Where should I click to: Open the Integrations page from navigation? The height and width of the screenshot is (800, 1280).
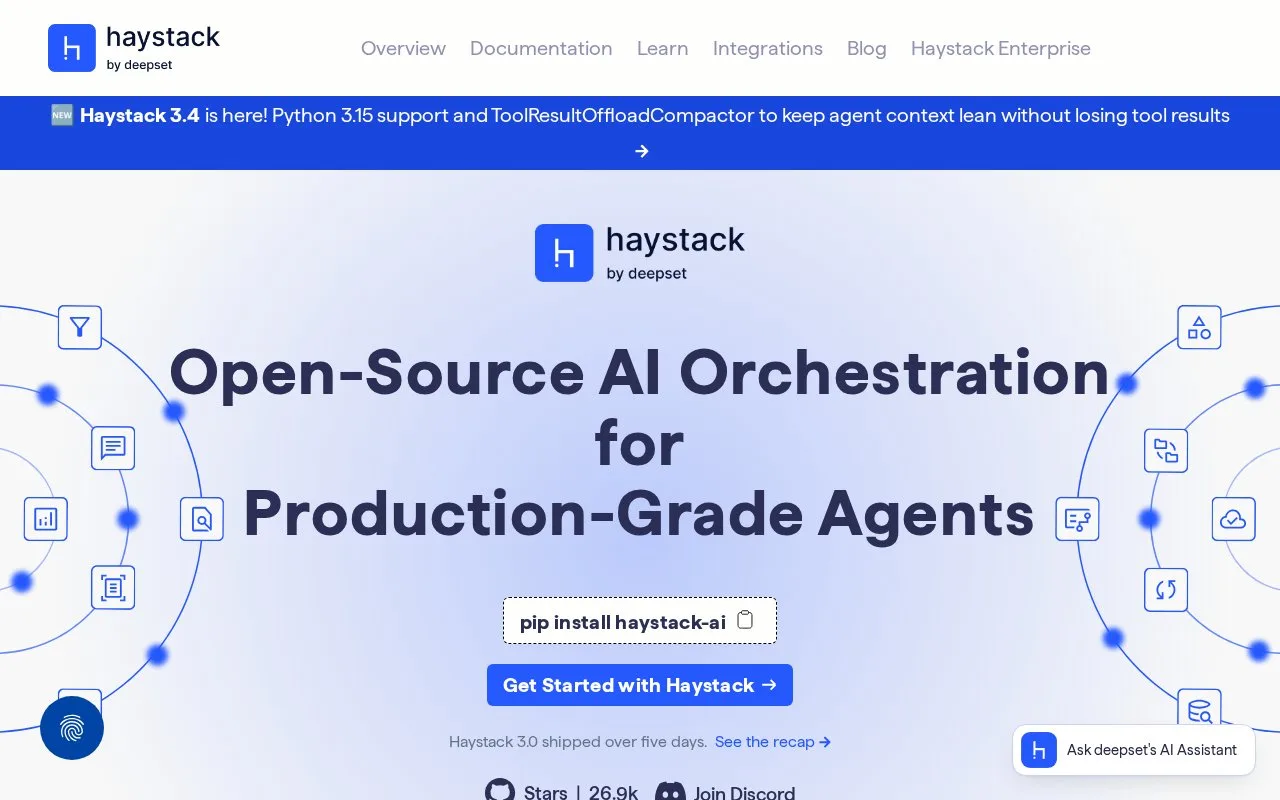point(768,48)
